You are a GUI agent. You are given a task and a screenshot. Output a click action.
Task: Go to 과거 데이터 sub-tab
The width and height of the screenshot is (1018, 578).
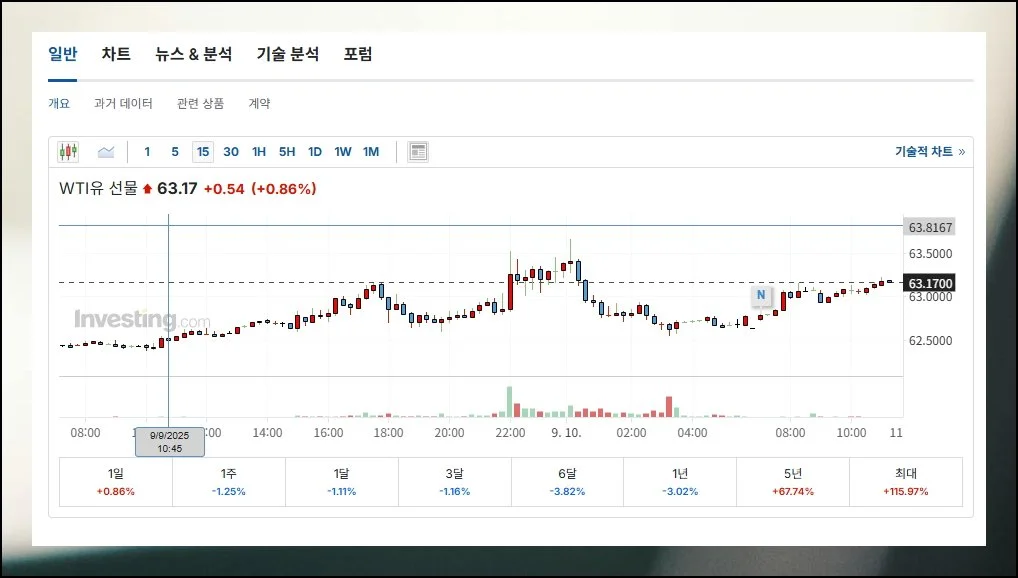123,103
